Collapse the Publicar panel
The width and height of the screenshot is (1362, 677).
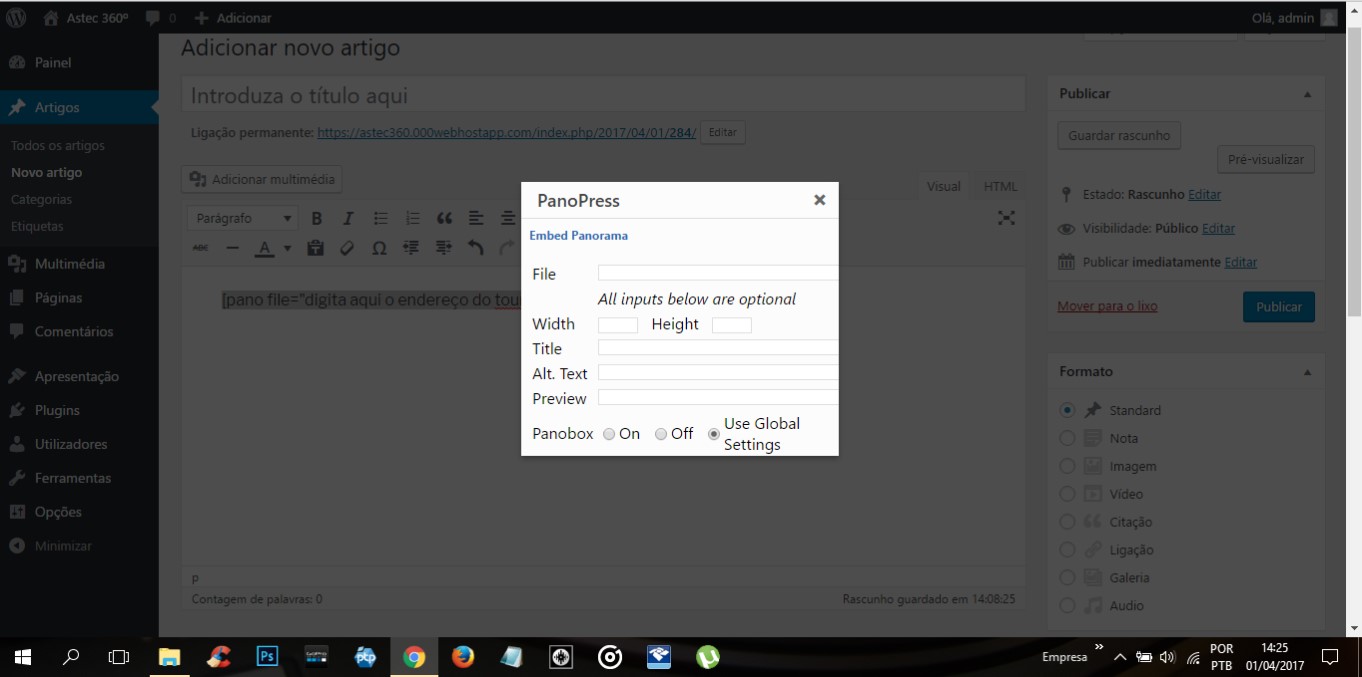(1307, 94)
